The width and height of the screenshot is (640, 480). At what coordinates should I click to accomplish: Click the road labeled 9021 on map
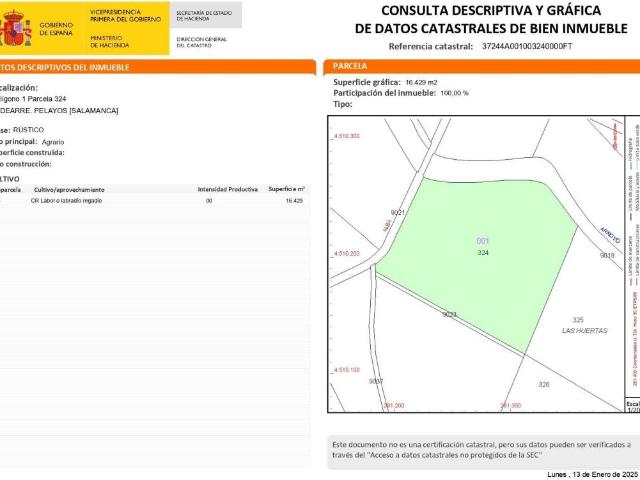pyautogui.click(x=397, y=212)
